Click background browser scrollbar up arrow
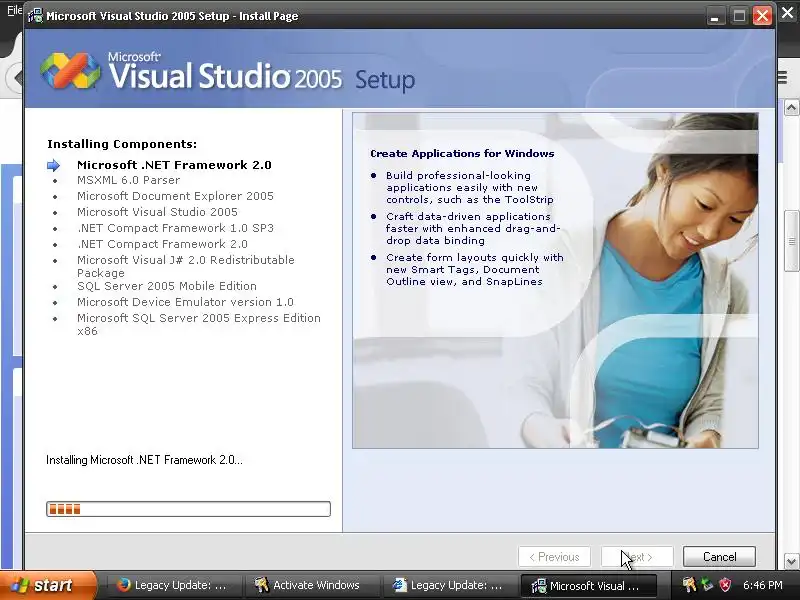The height and width of the screenshot is (600, 800). (791, 108)
